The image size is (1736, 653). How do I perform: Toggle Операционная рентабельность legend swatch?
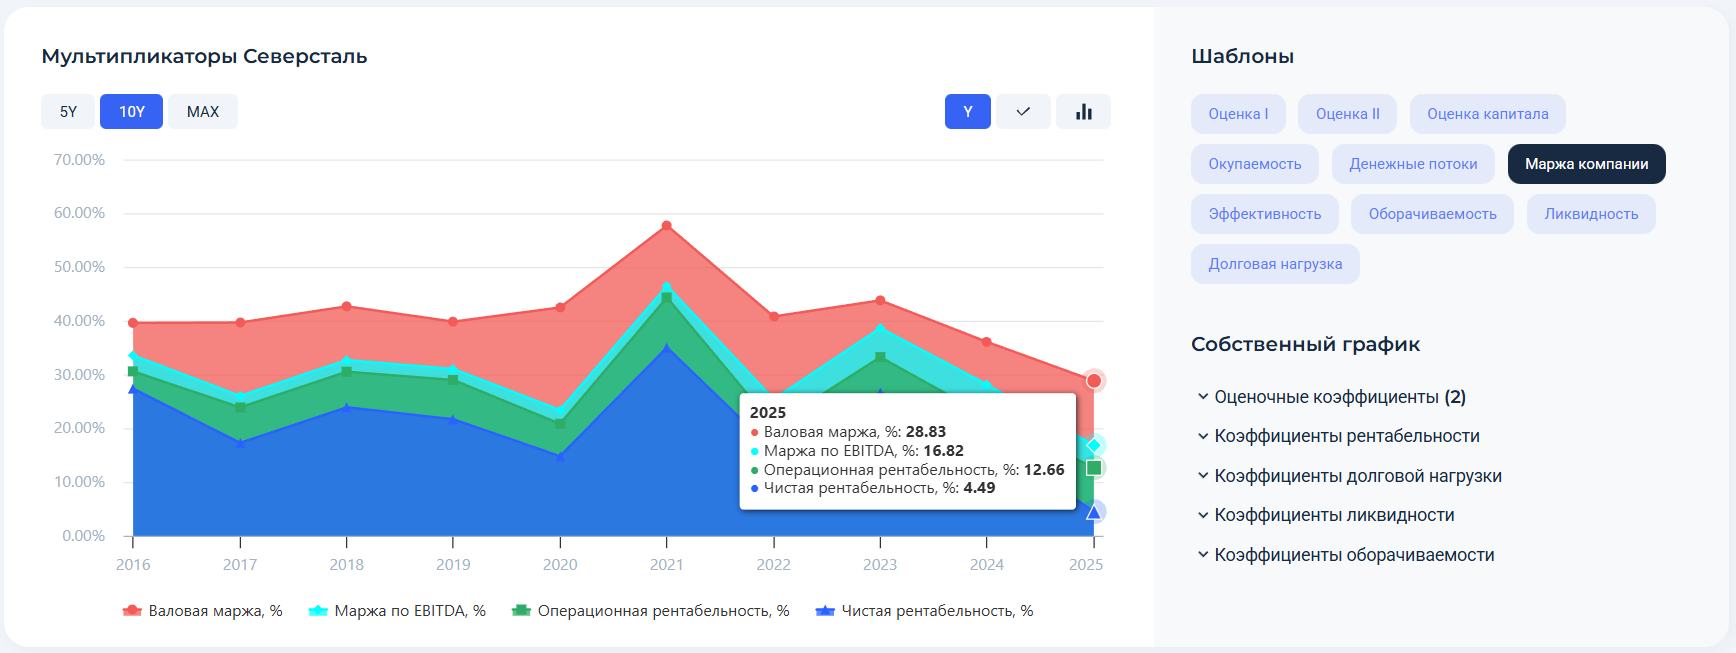[x=521, y=611]
